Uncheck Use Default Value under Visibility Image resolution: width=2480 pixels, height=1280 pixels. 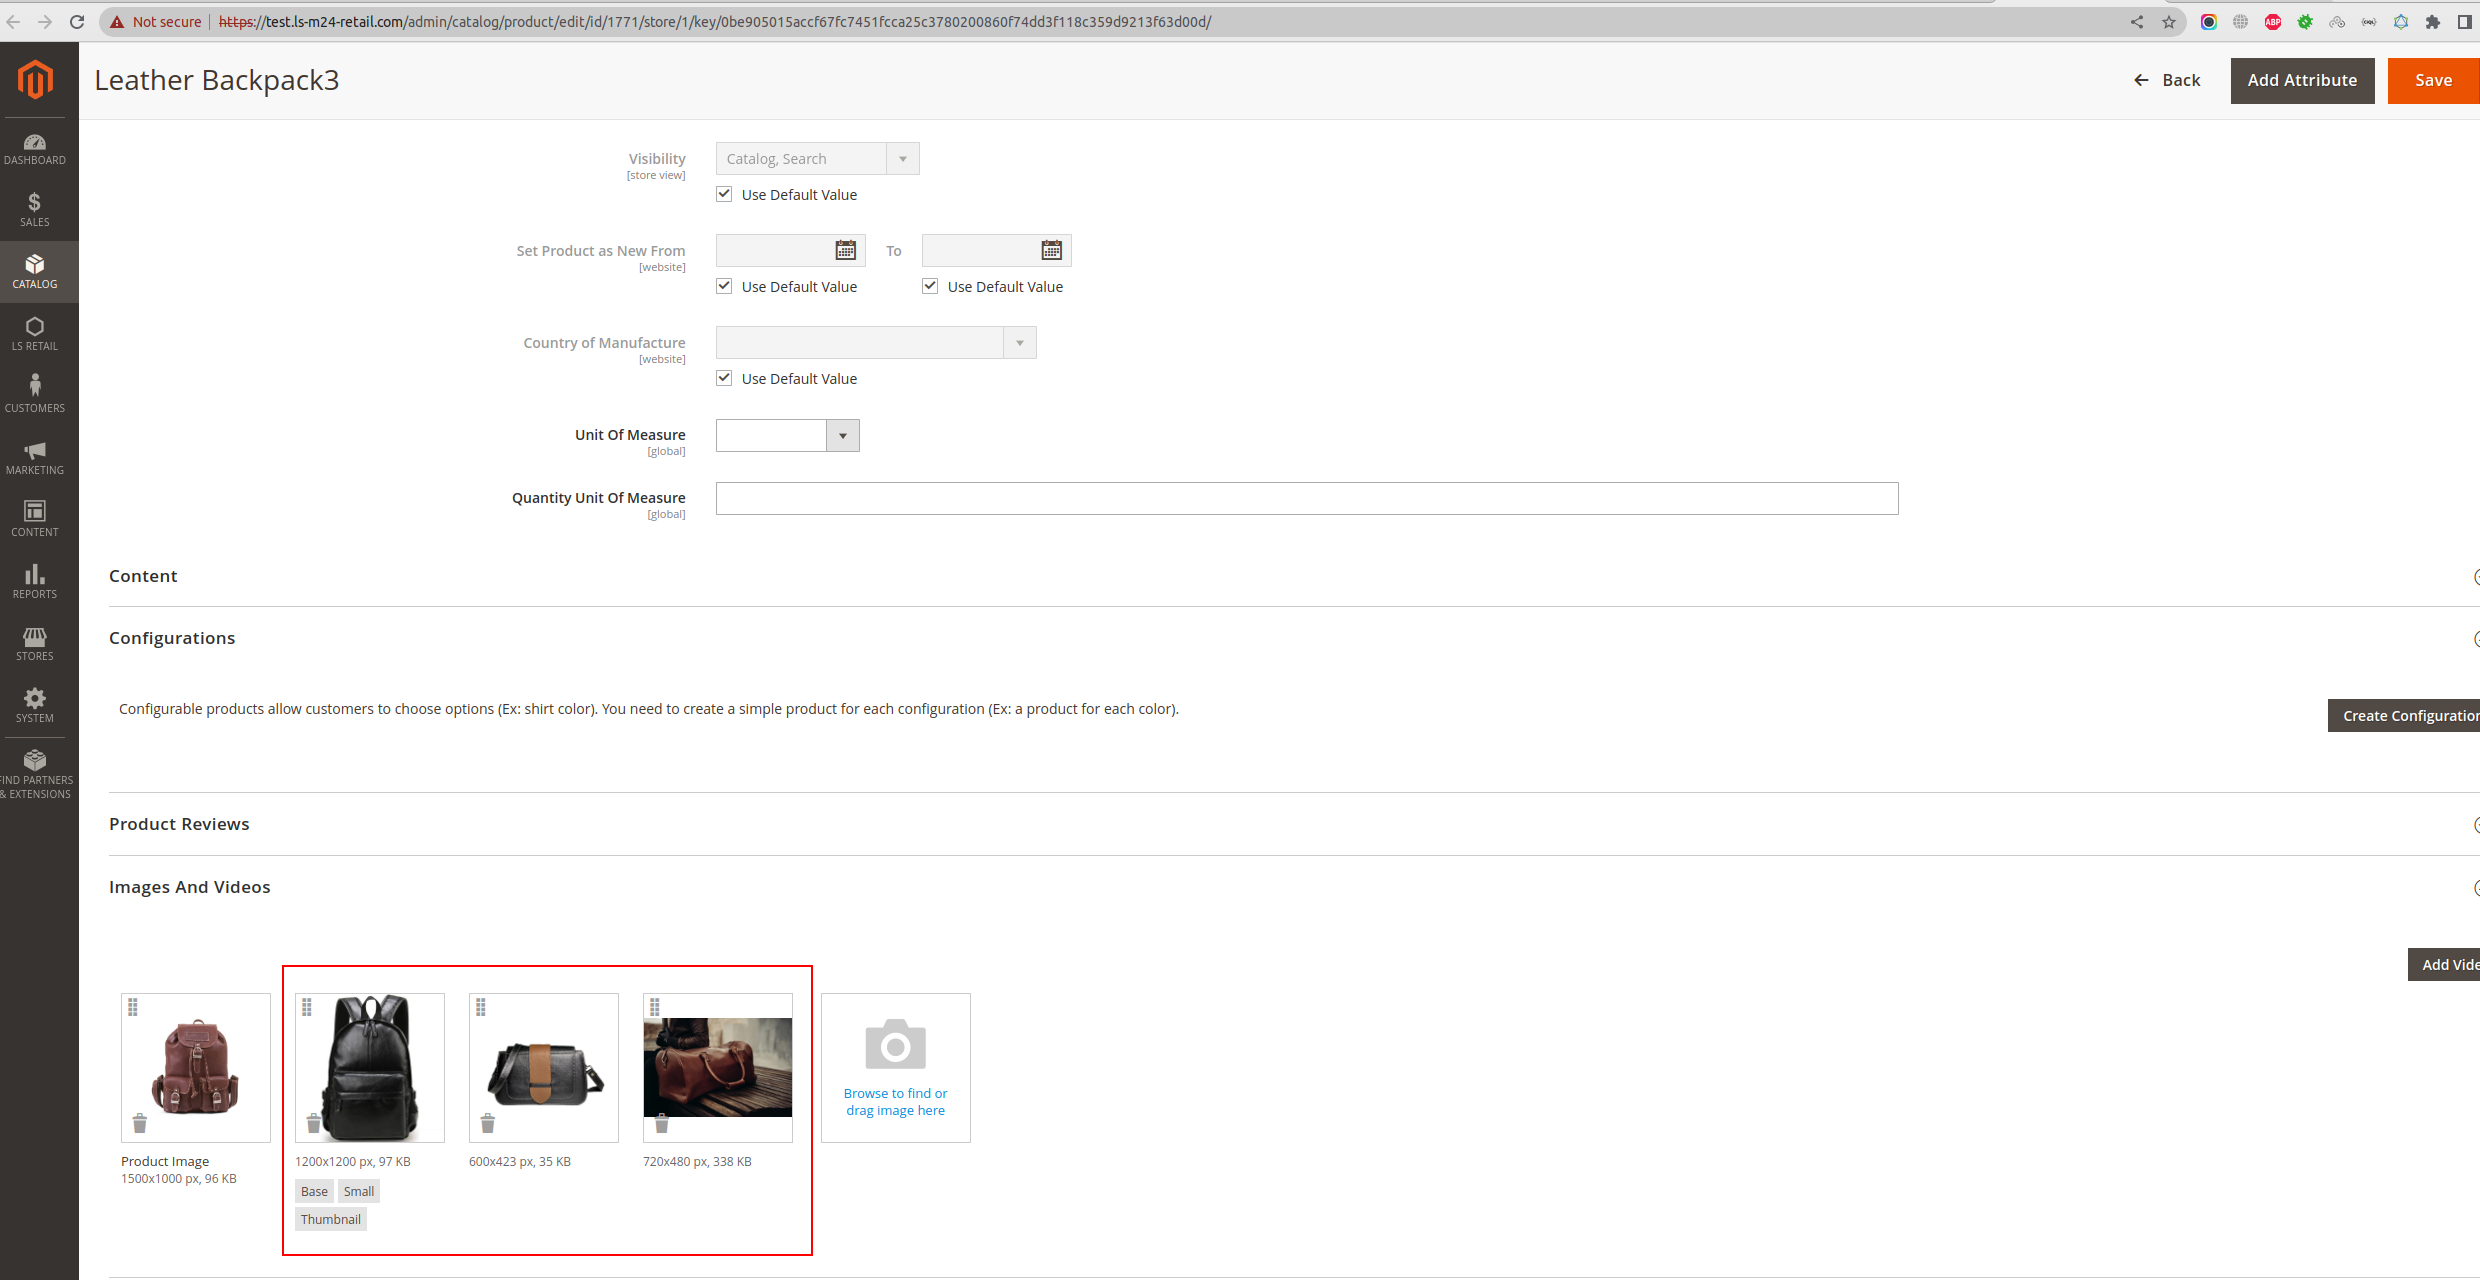click(x=724, y=194)
